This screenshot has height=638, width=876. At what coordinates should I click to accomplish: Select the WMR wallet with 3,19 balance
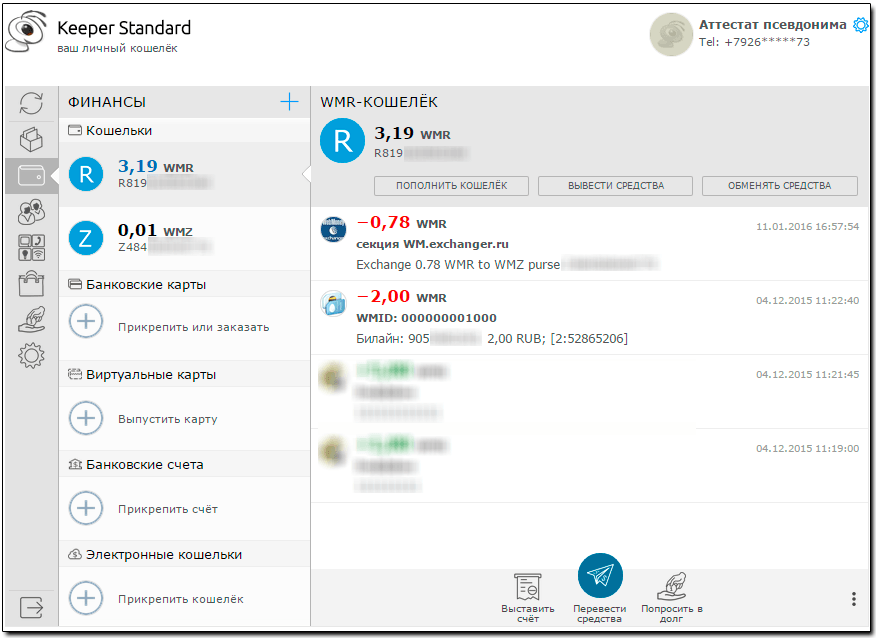[x=184, y=174]
